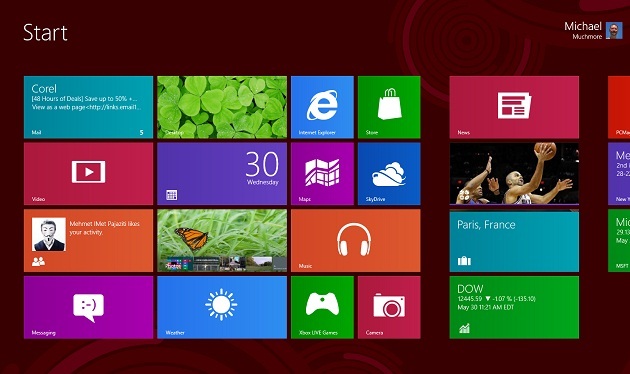The width and height of the screenshot is (630, 374).
Task: Click the chart icon on Finance tile
Action: tap(464, 328)
